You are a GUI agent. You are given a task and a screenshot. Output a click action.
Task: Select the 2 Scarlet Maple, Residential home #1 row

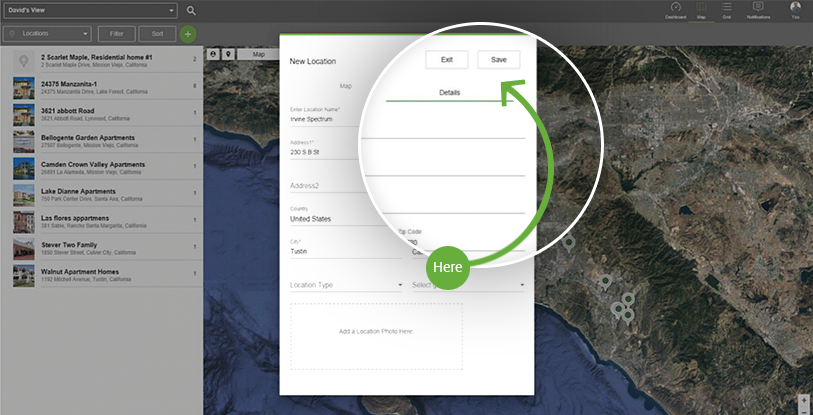click(x=106, y=61)
